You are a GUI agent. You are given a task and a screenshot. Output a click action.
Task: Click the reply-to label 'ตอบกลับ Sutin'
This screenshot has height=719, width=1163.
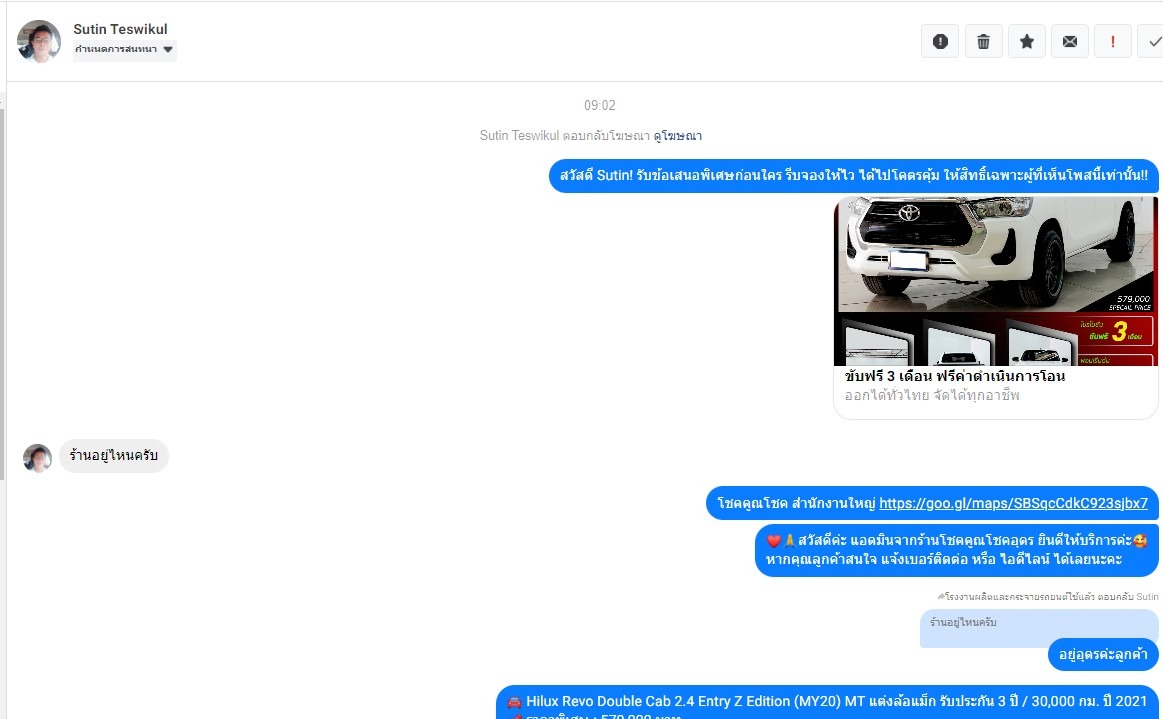(x=1127, y=597)
